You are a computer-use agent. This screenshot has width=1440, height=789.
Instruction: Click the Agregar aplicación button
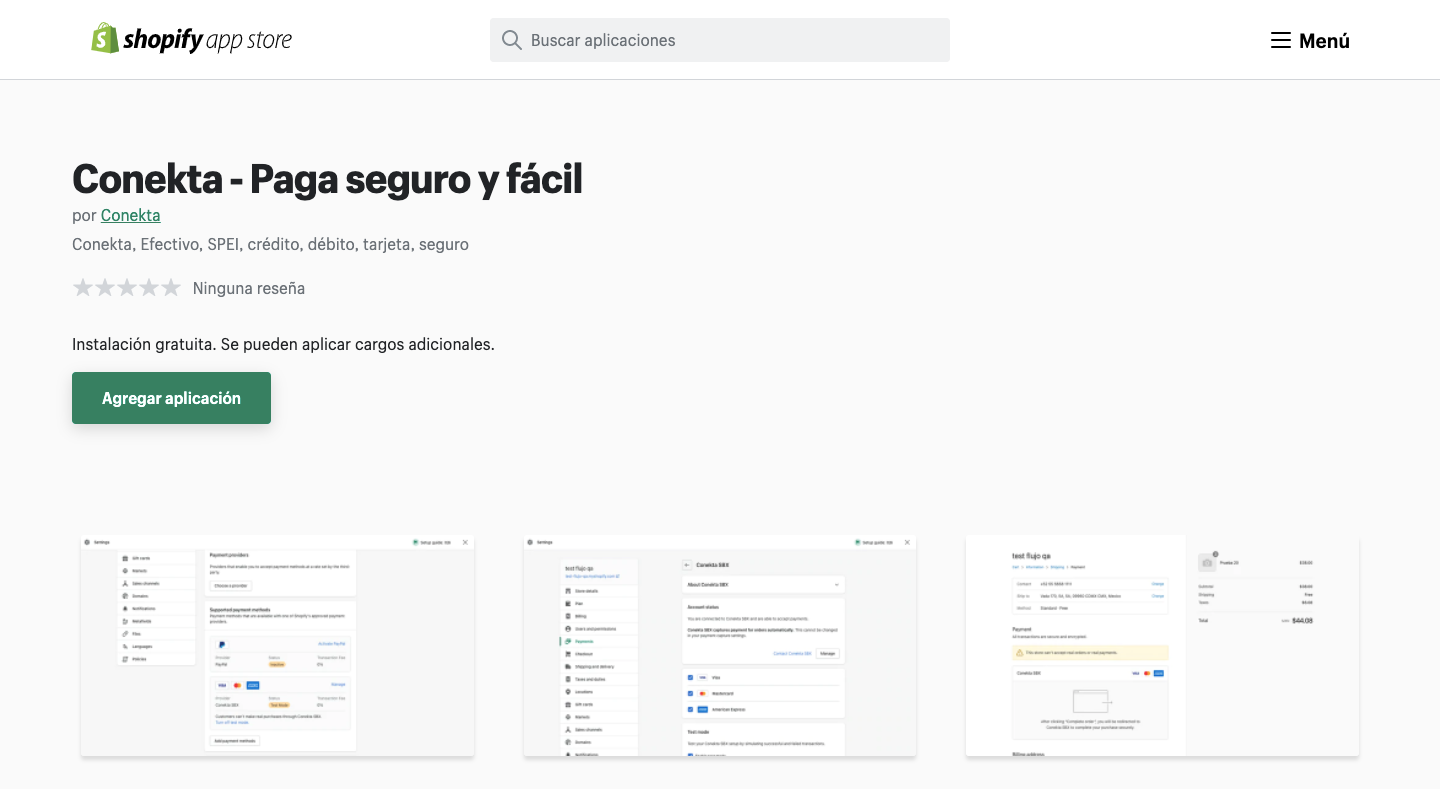(x=171, y=398)
